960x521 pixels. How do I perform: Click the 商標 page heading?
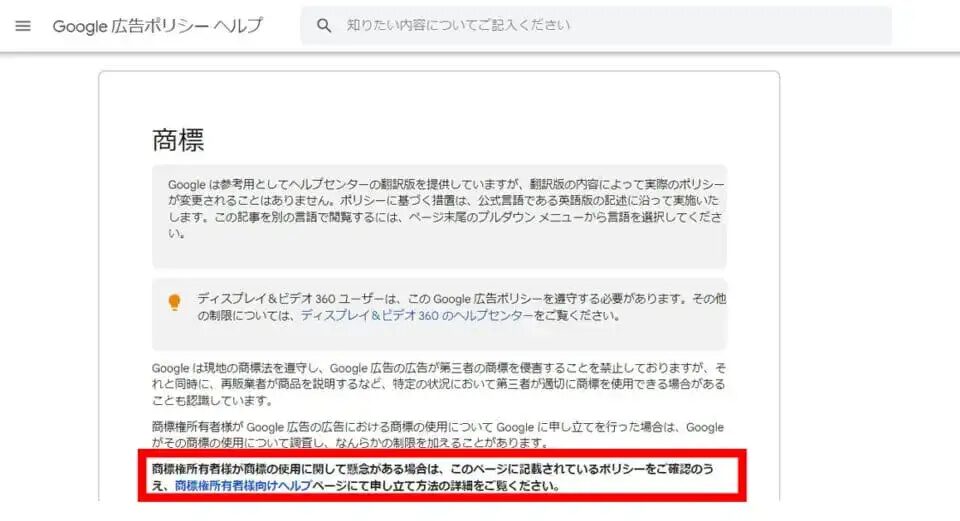(x=178, y=140)
